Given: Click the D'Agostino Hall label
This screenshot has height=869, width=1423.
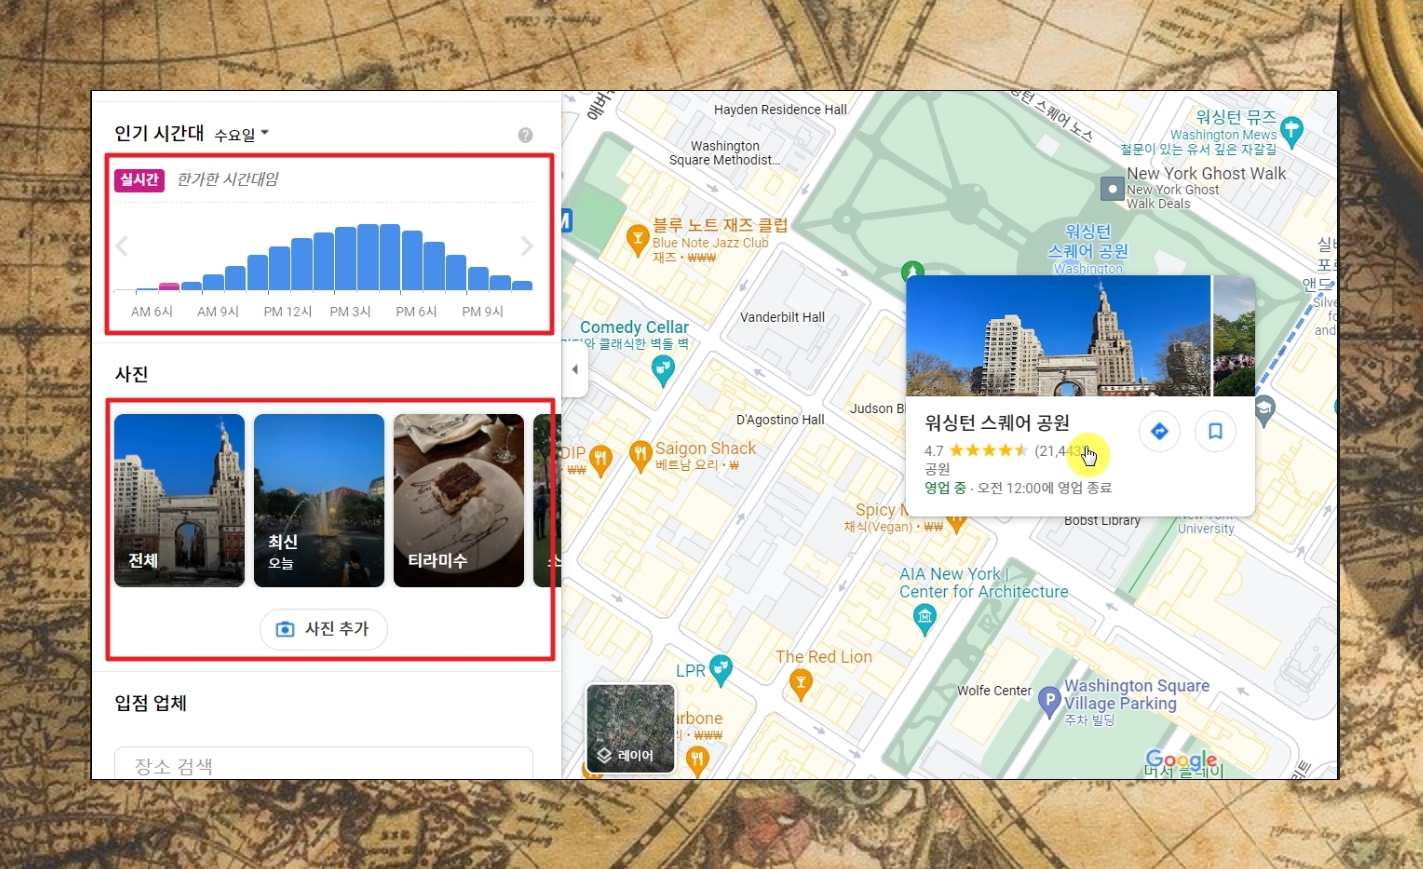Looking at the screenshot, I should (780, 419).
